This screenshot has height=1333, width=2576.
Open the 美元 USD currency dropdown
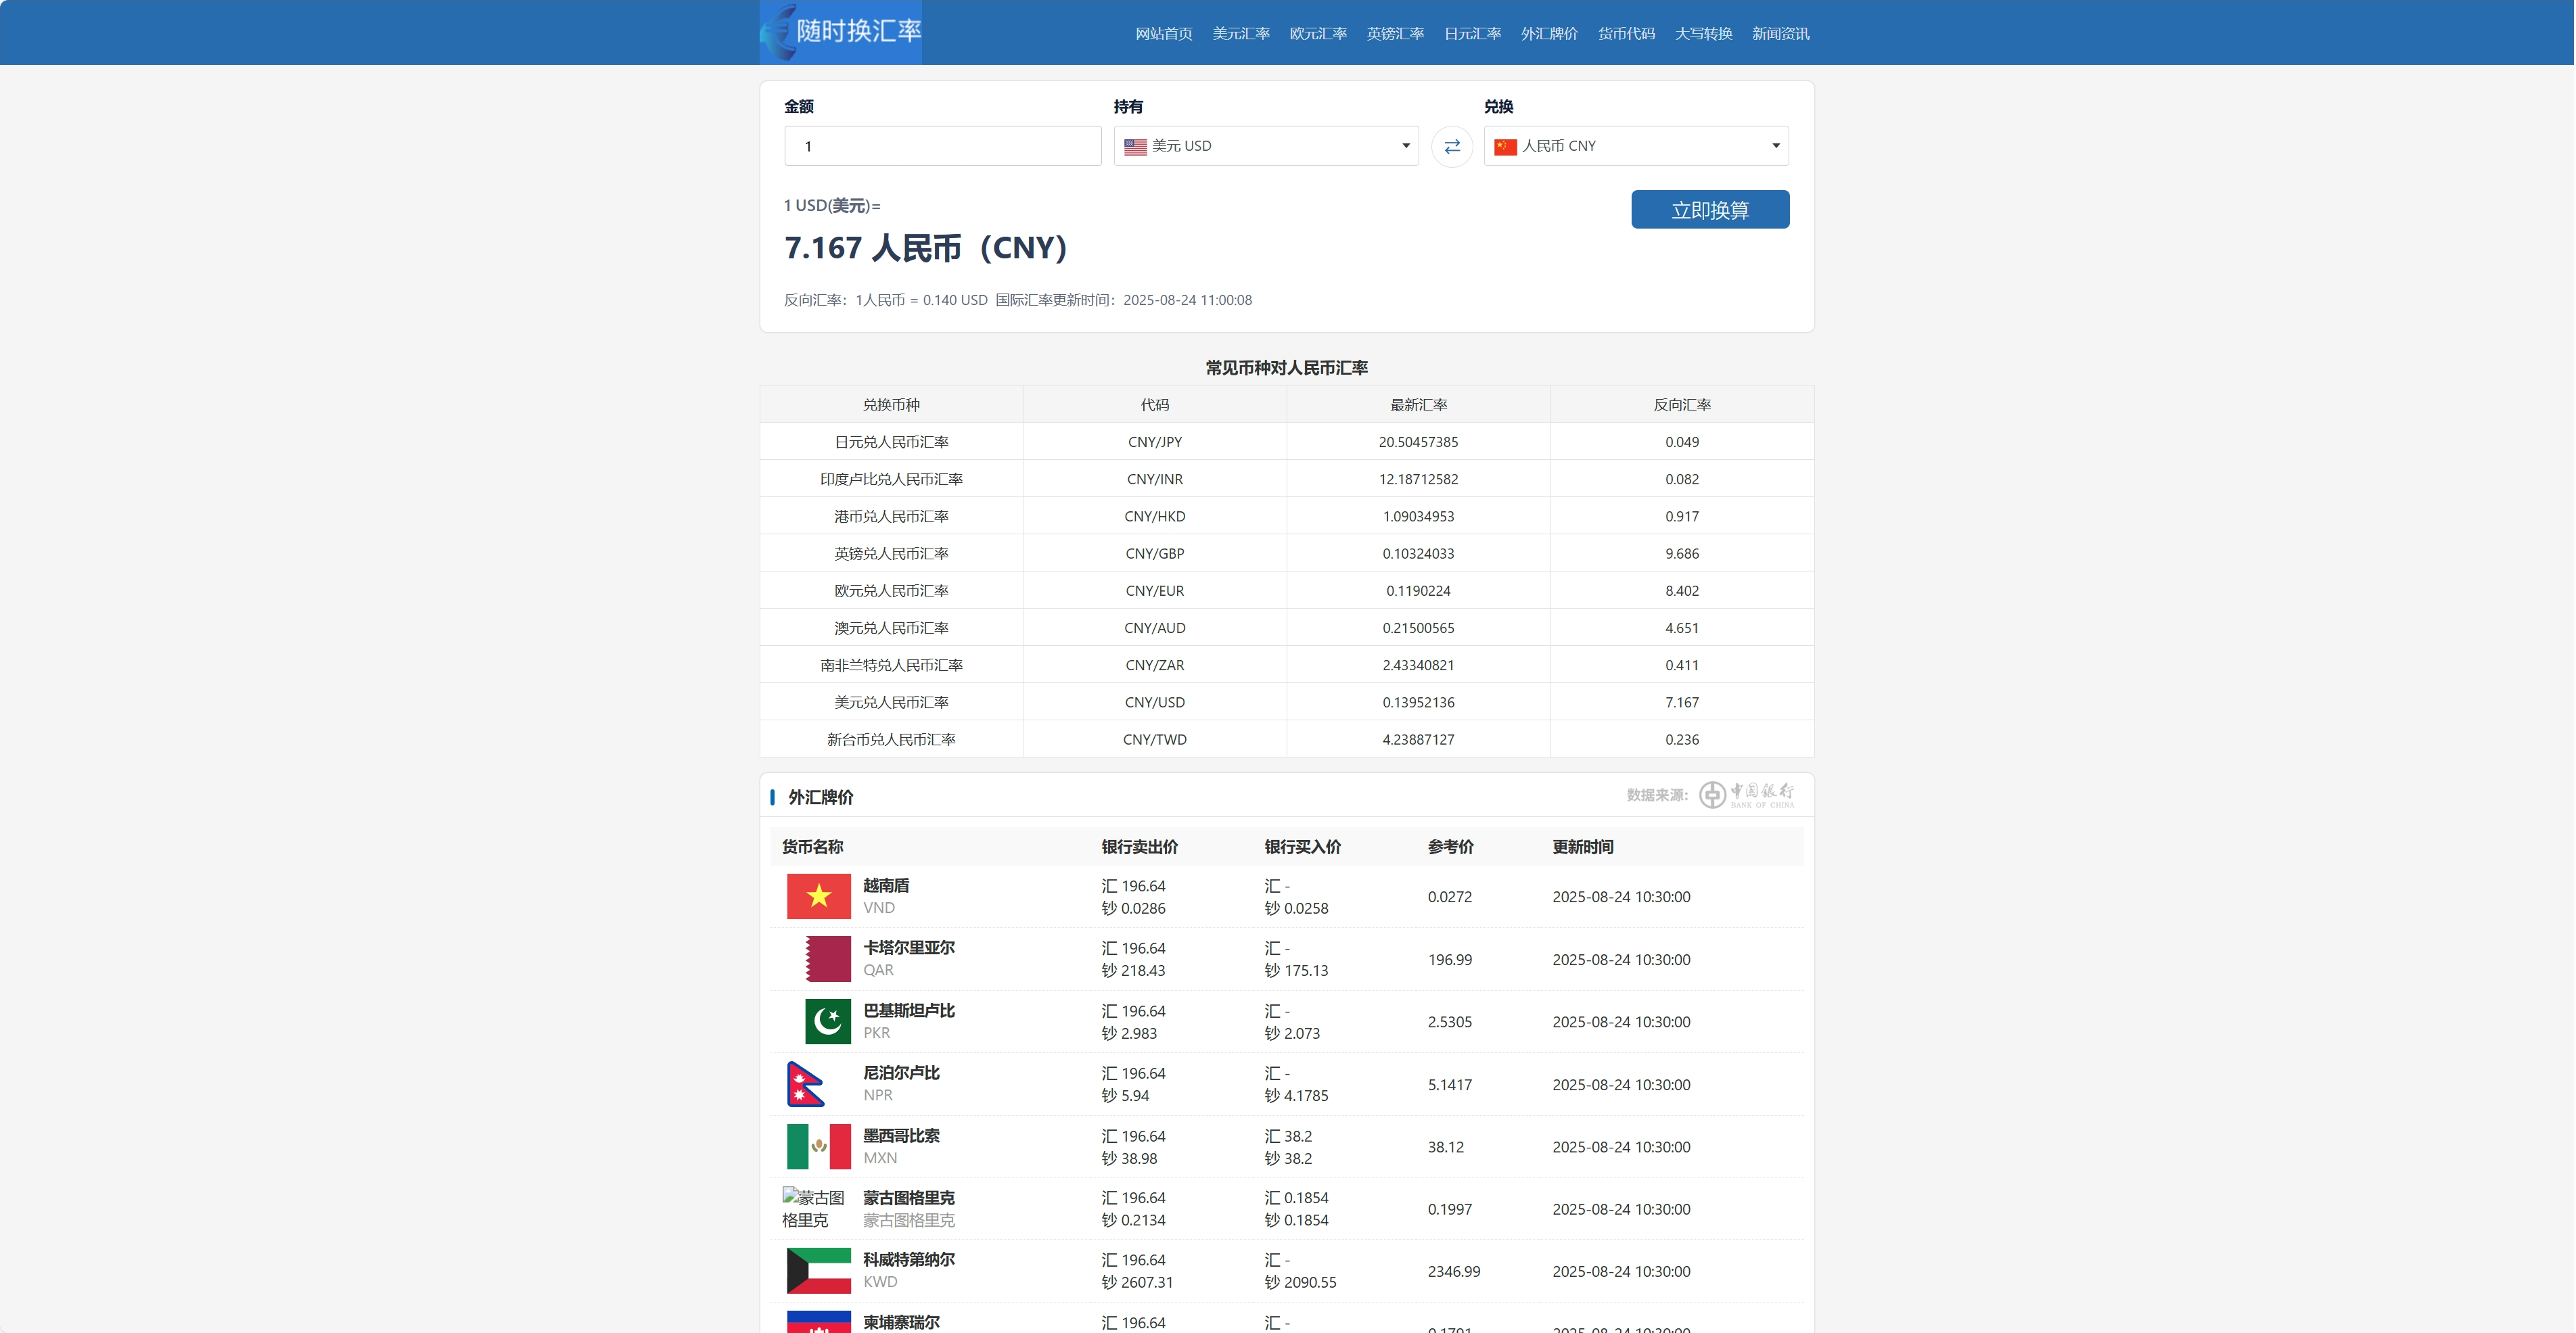coord(1265,146)
